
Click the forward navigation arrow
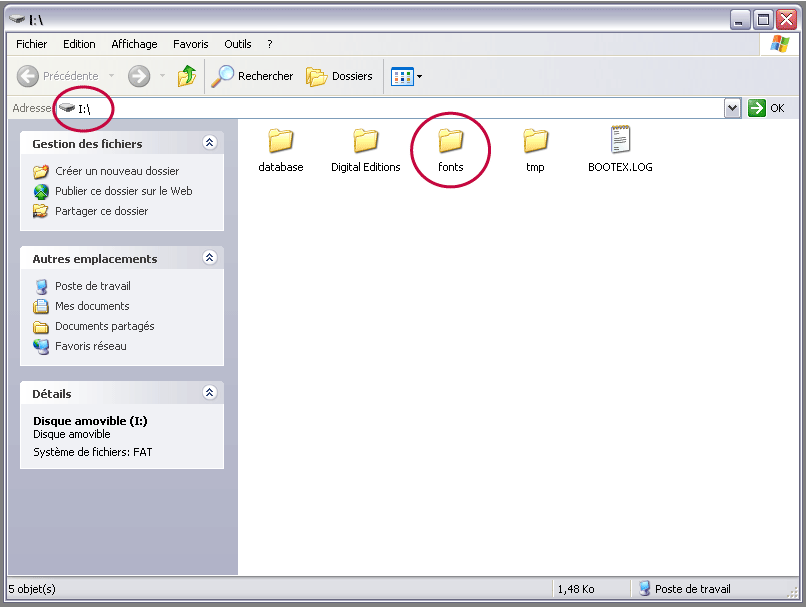click(139, 76)
